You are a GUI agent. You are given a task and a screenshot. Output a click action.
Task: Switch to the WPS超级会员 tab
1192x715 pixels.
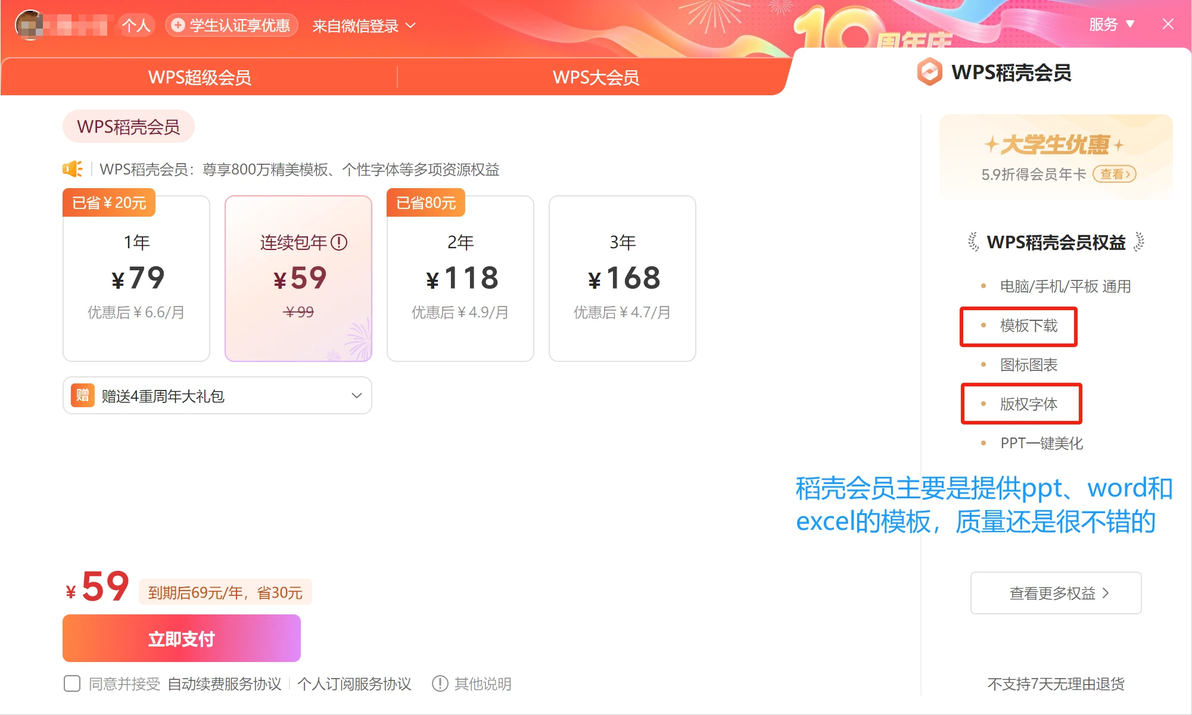pyautogui.click(x=199, y=77)
